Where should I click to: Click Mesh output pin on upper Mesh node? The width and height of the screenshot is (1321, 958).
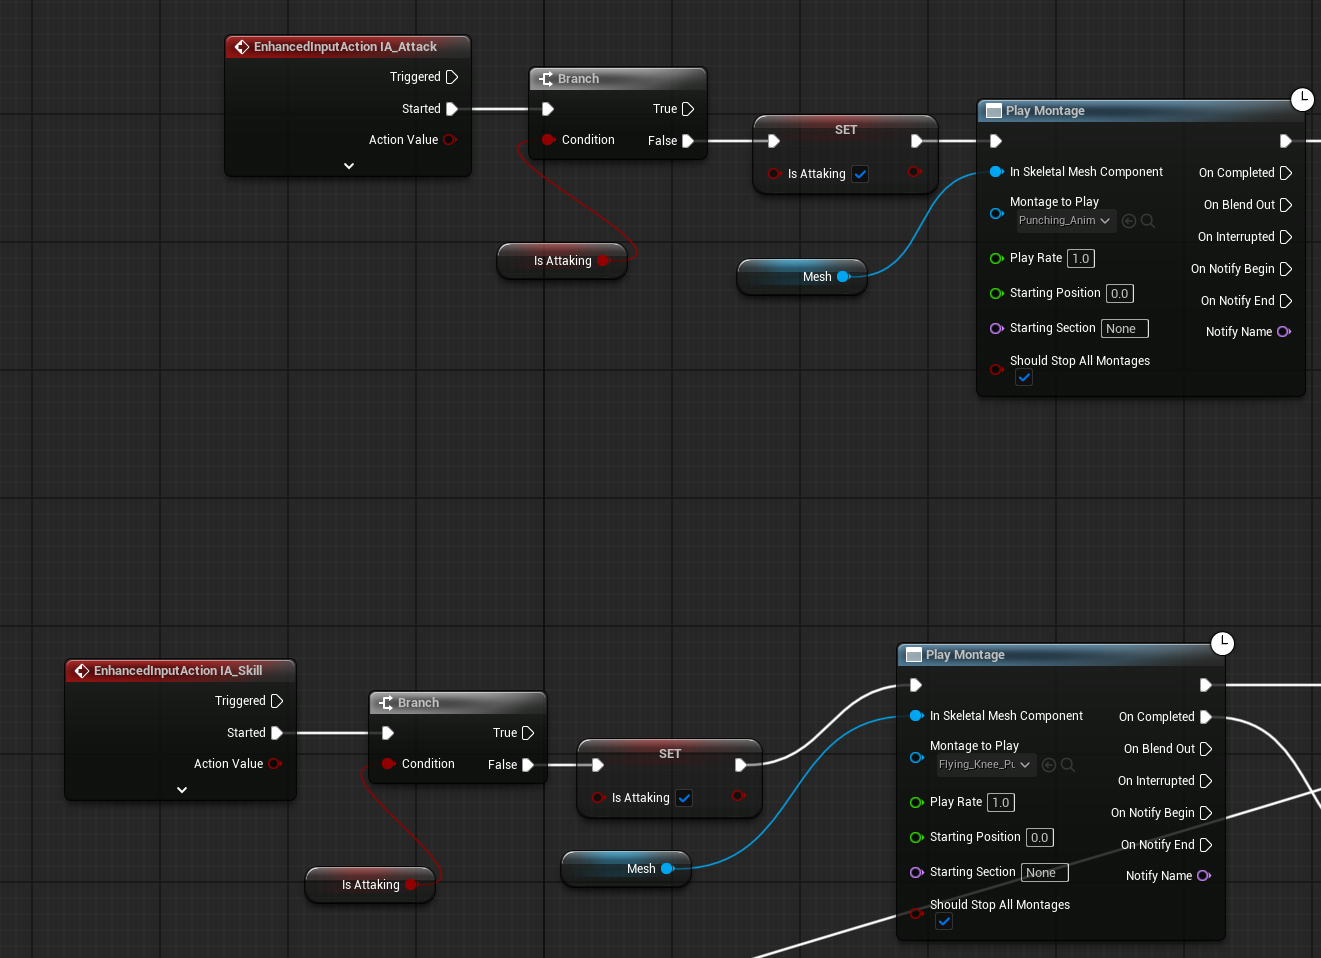tap(843, 277)
